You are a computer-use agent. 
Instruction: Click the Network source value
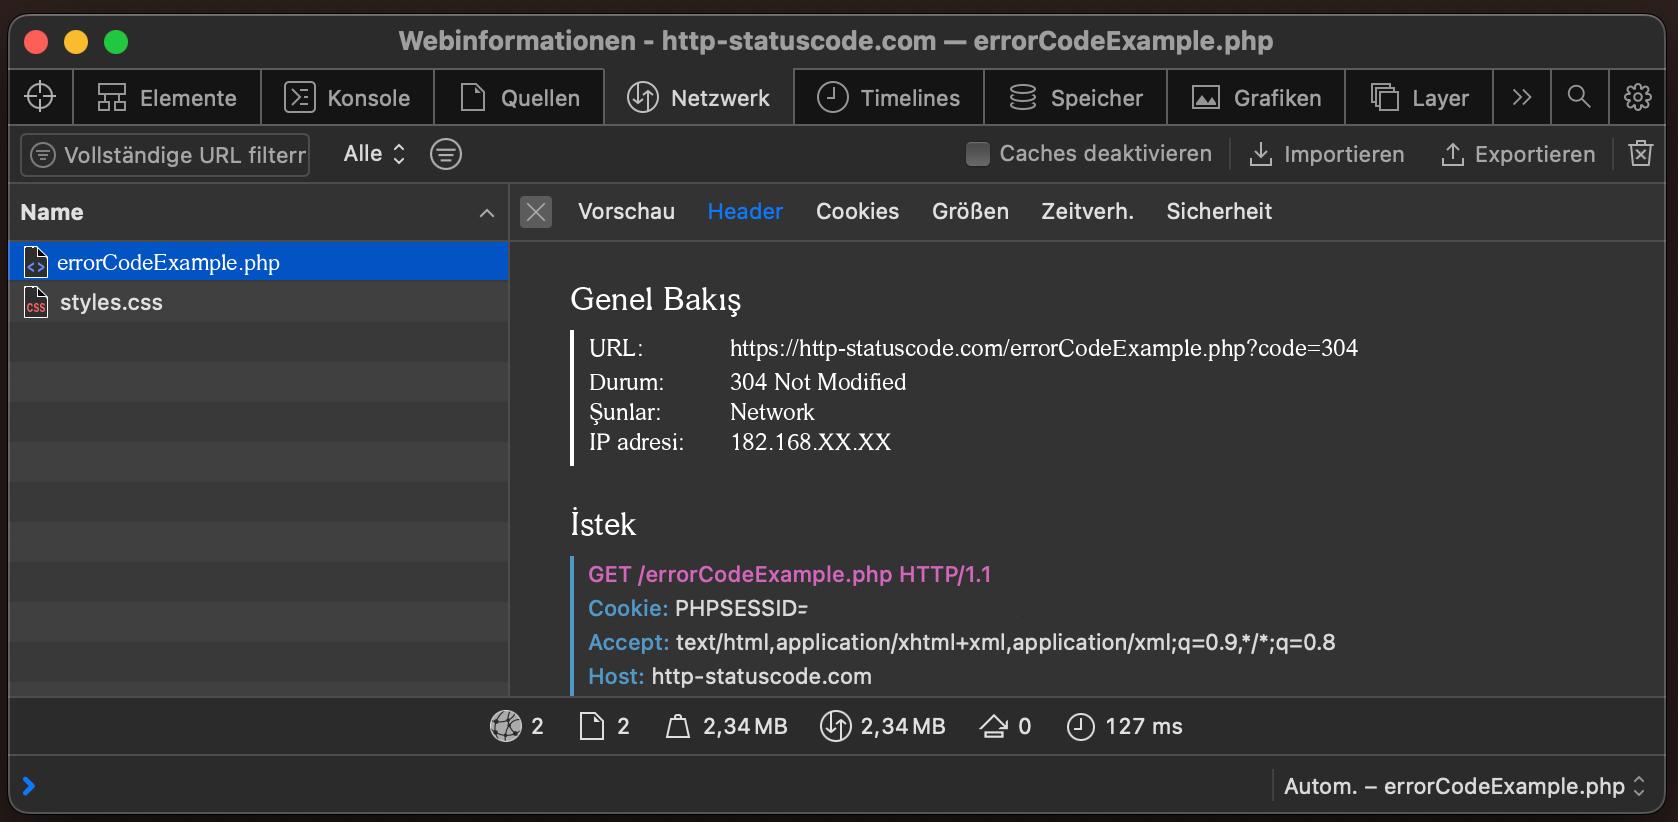click(772, 412)
